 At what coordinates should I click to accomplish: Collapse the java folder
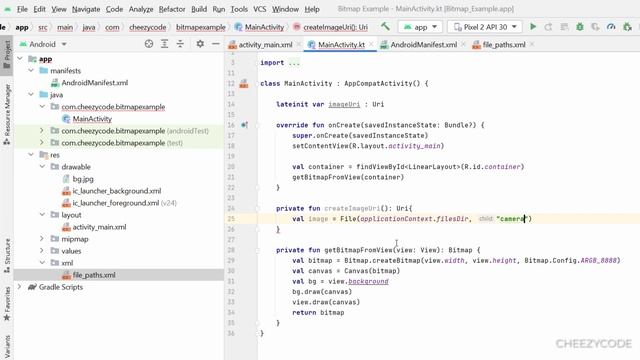(x=31, y=95)
